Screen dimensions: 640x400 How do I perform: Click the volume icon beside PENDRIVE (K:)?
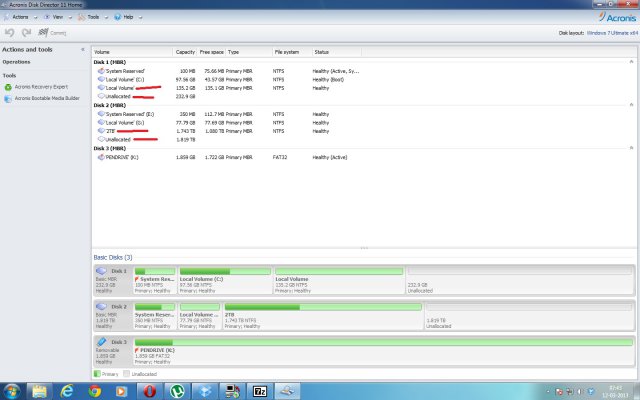[101, 157]
